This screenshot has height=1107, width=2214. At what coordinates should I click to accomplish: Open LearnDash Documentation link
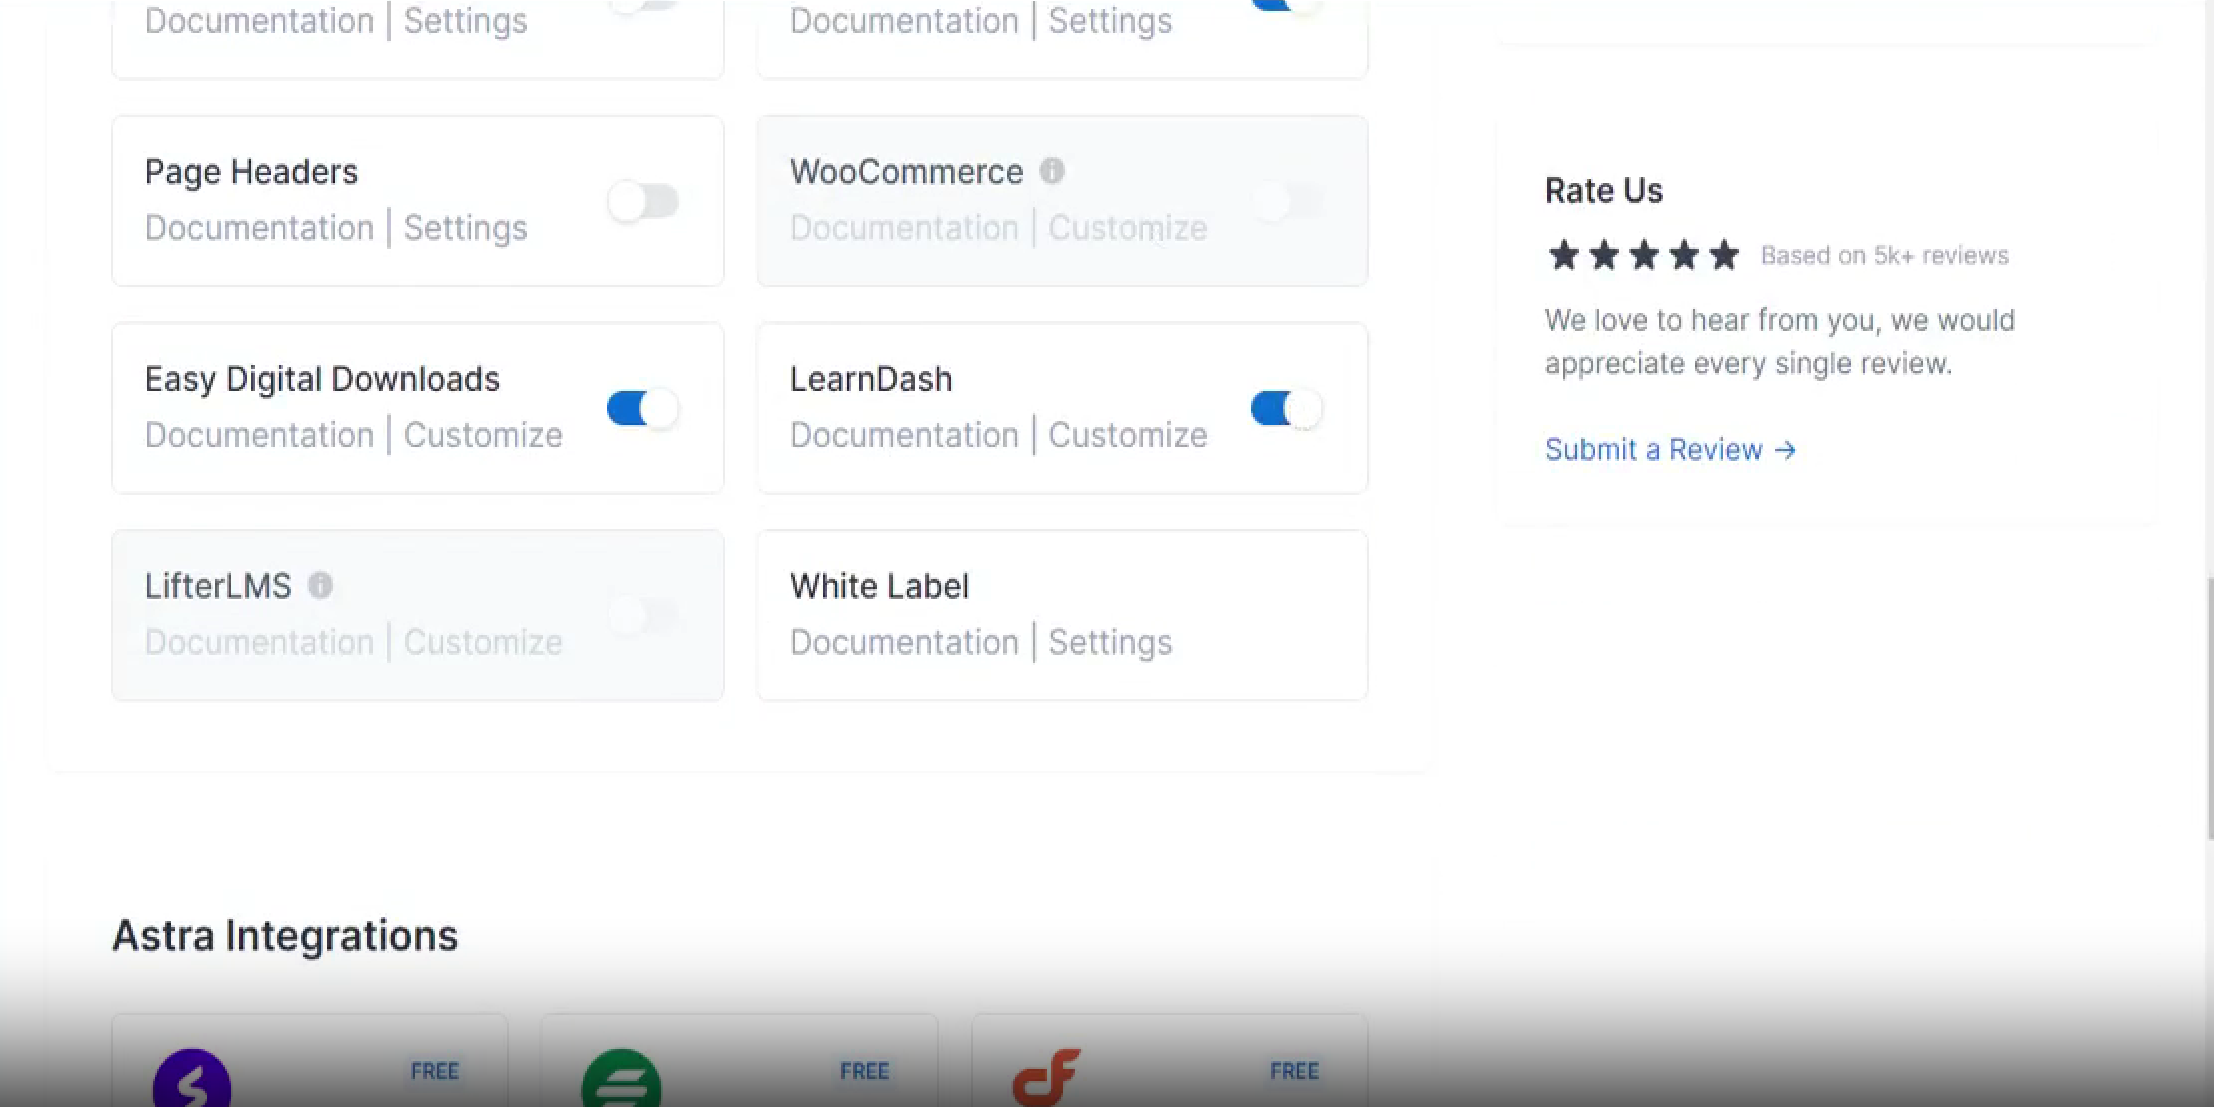click(x=904, y=435)
